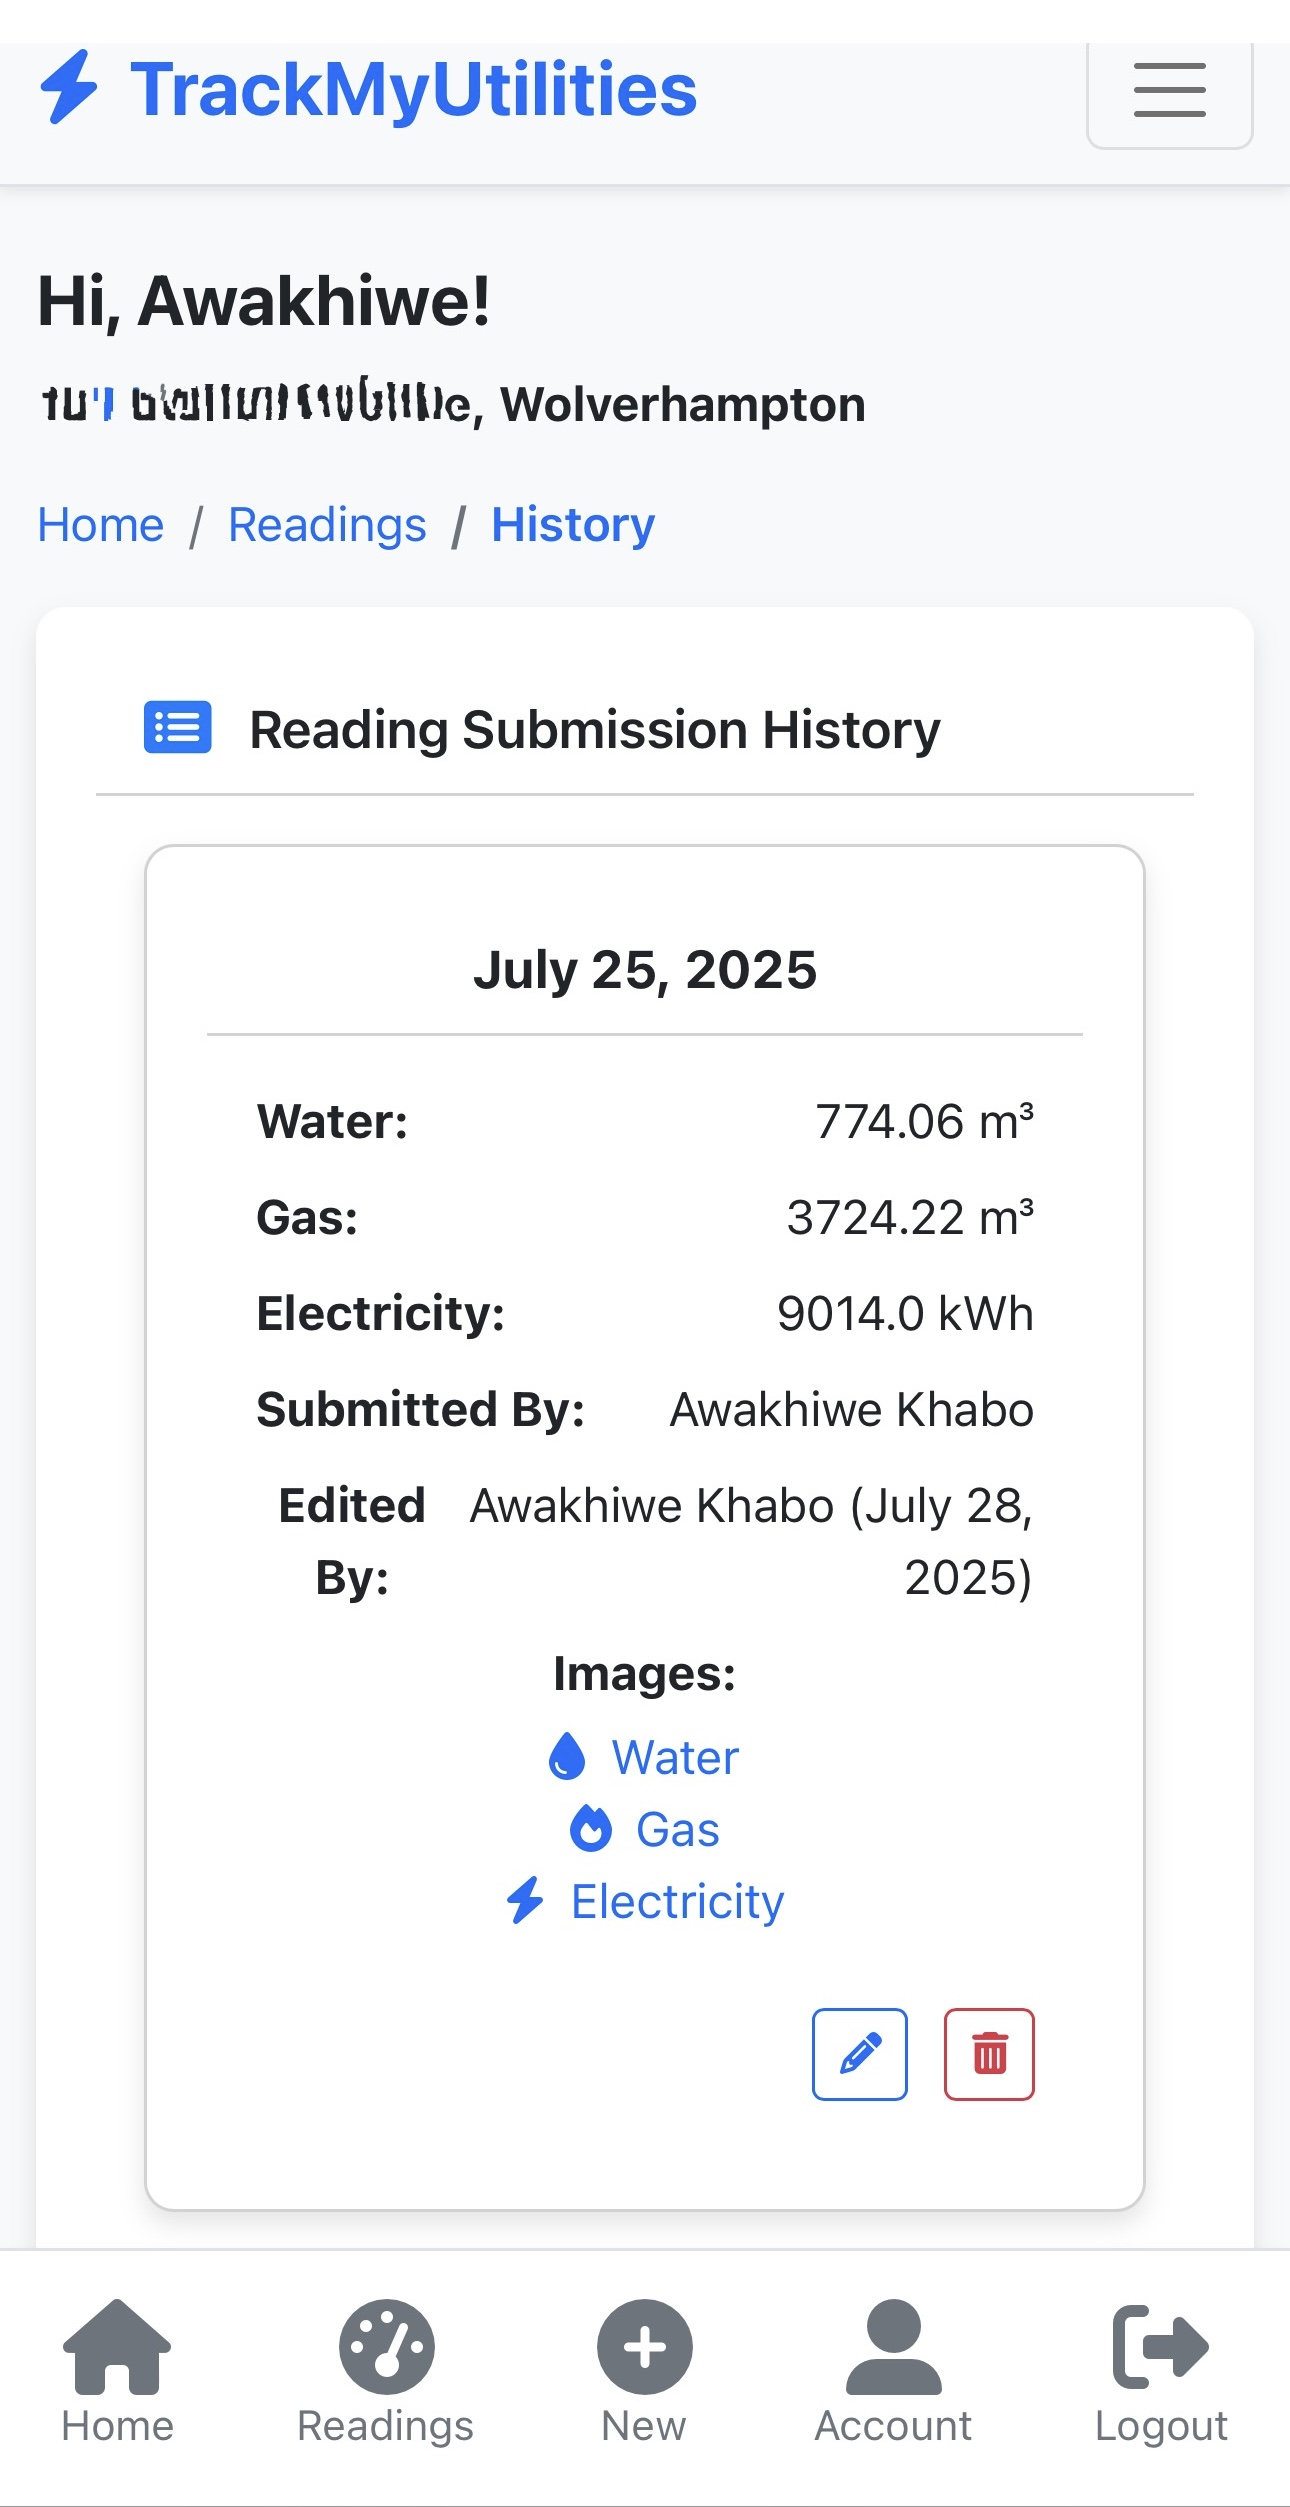The height and width of the screenshot is (2507, 1290).
Task: Open the Readings breadcrumb link
Action: pos(327,525)
